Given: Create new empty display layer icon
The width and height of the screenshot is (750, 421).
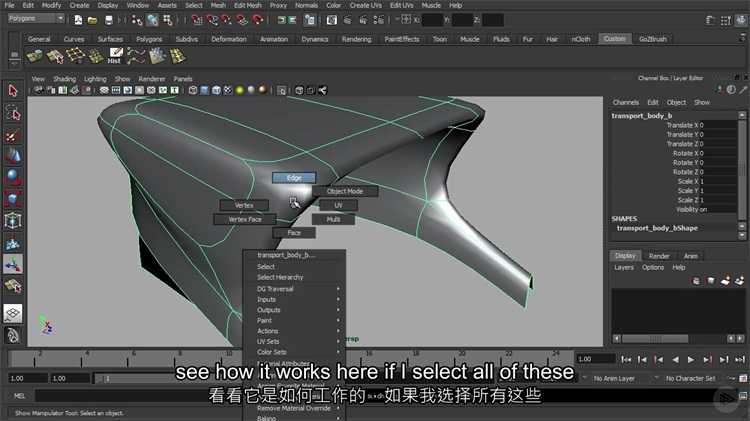Looking at the screenshot, I should 725,281.
